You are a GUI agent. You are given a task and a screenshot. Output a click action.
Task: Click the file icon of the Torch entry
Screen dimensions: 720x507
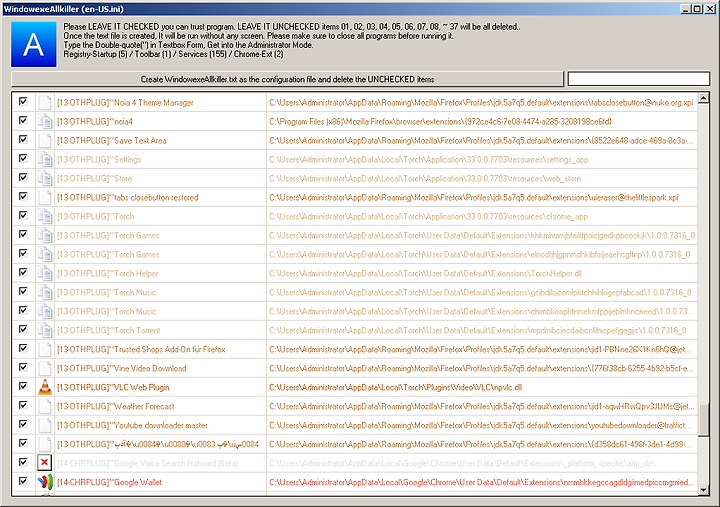pos(45,216)
